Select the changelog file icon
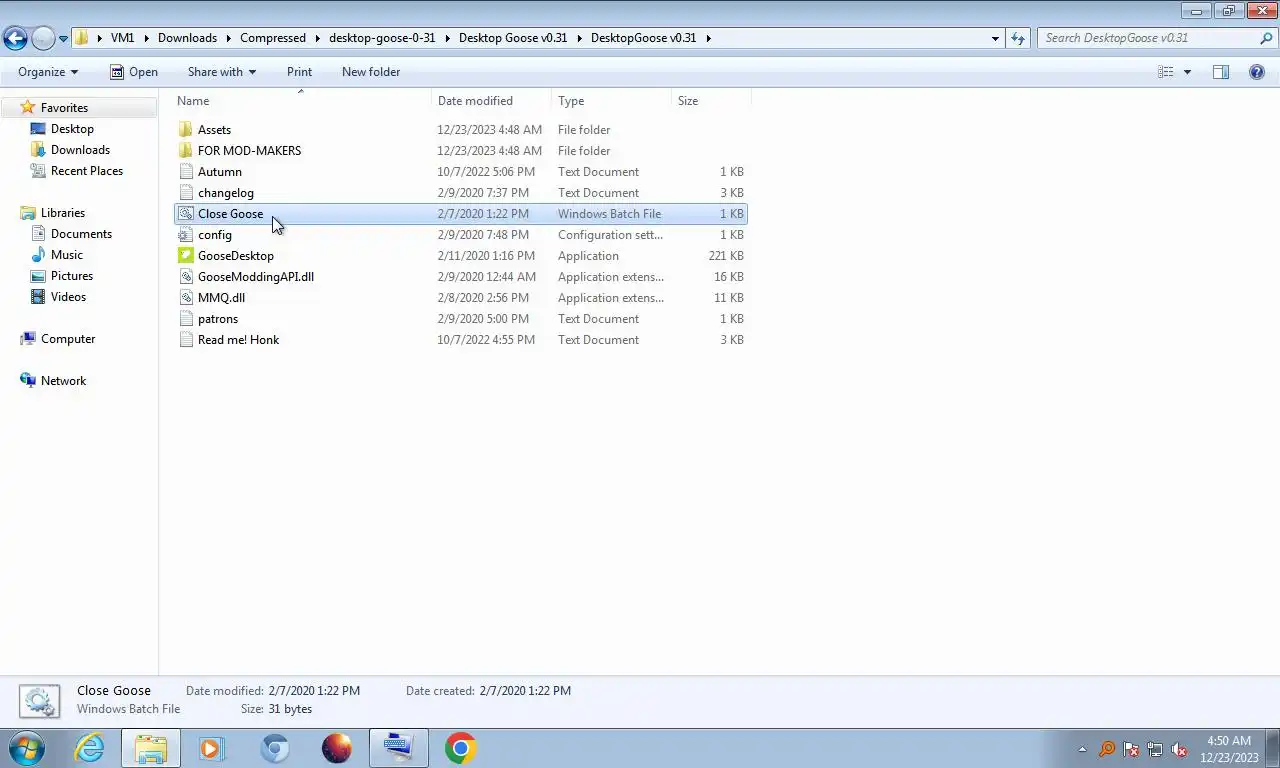This screenshot has height=768, width=1280. point(185,193)
